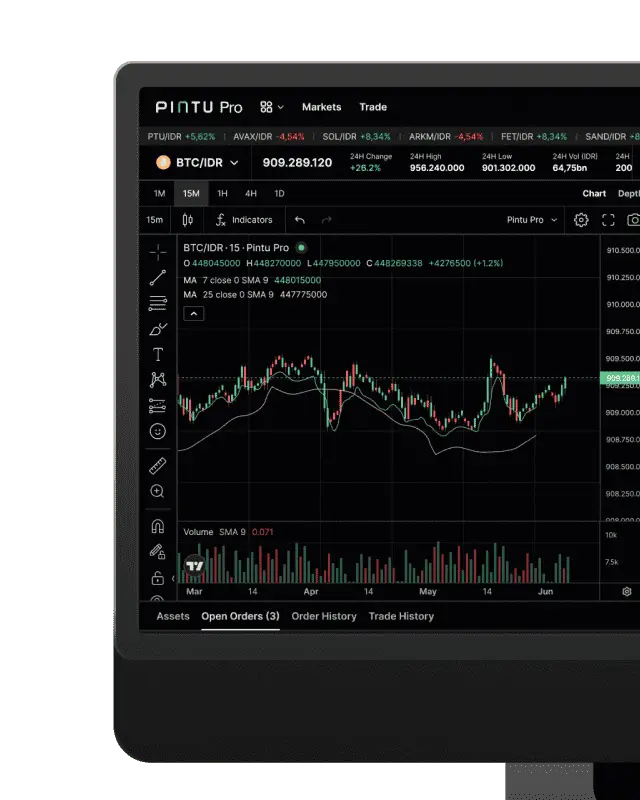The height and width of the screenshot is (800, 640).
Task: Open the Fibonacci retracement tool
Action: coord(158,303)
